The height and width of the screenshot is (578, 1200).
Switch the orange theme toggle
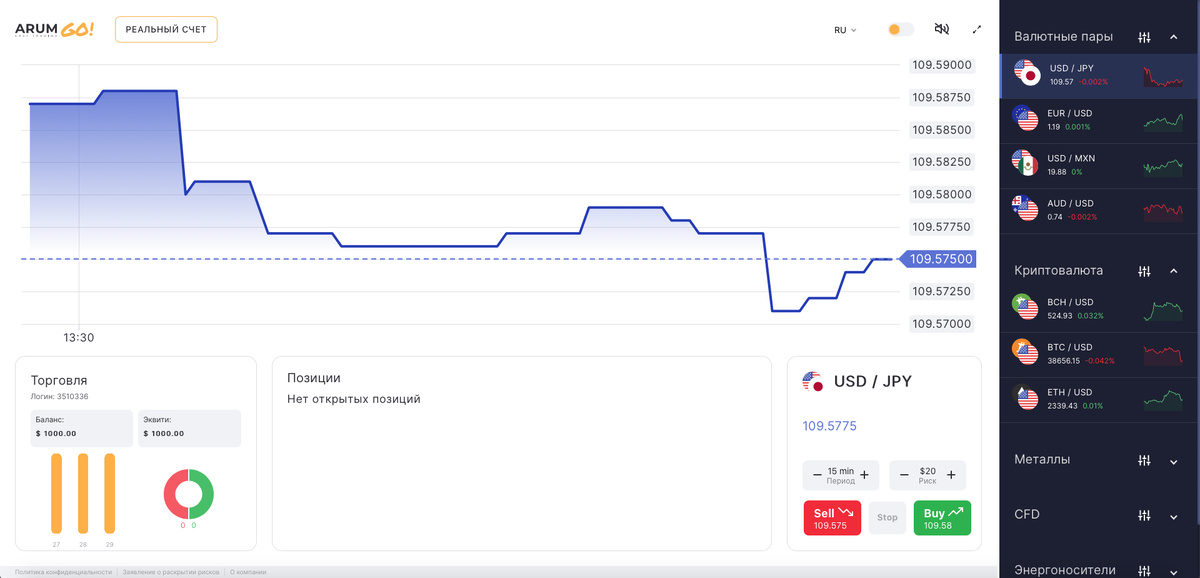899,29
